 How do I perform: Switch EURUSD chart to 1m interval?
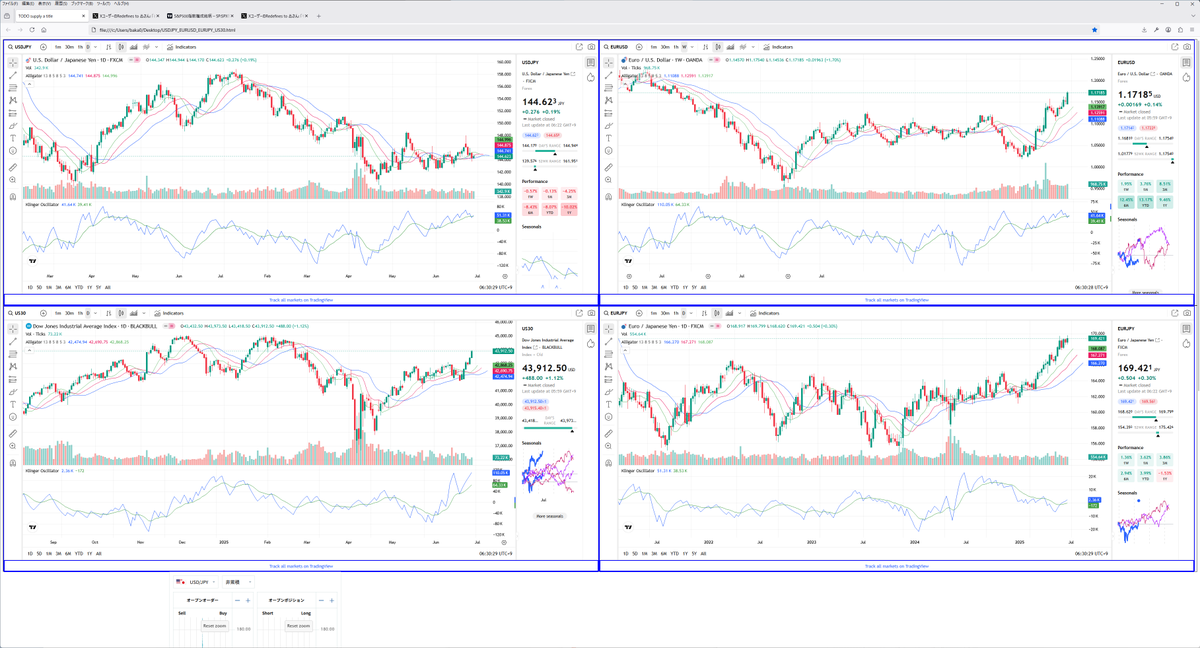point(654,47)
